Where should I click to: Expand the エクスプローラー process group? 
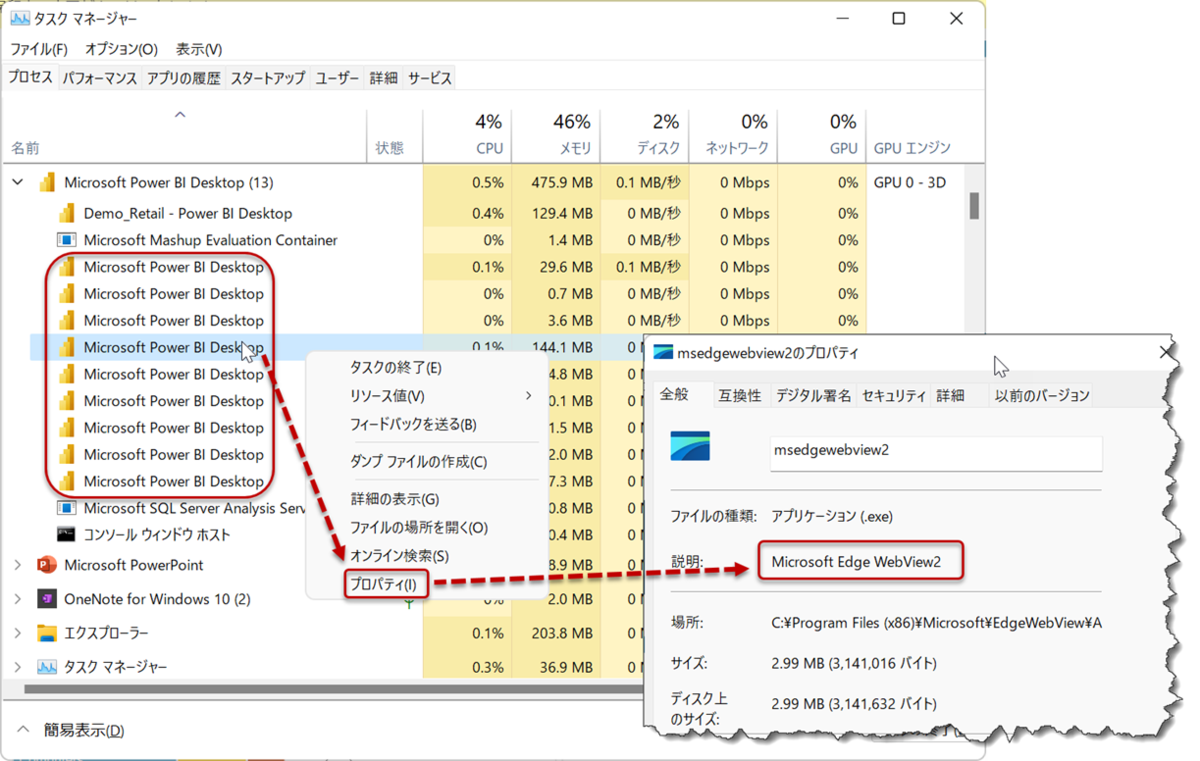(x=17, y=633)
